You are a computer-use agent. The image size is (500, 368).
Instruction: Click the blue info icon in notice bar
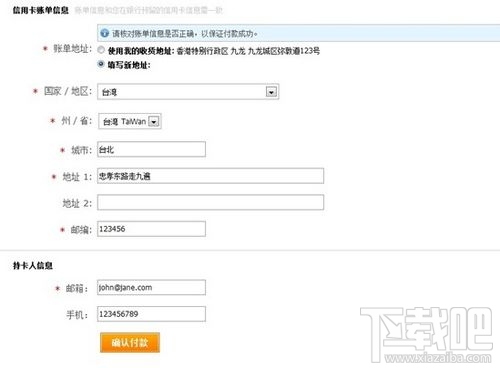coord(105,33)
